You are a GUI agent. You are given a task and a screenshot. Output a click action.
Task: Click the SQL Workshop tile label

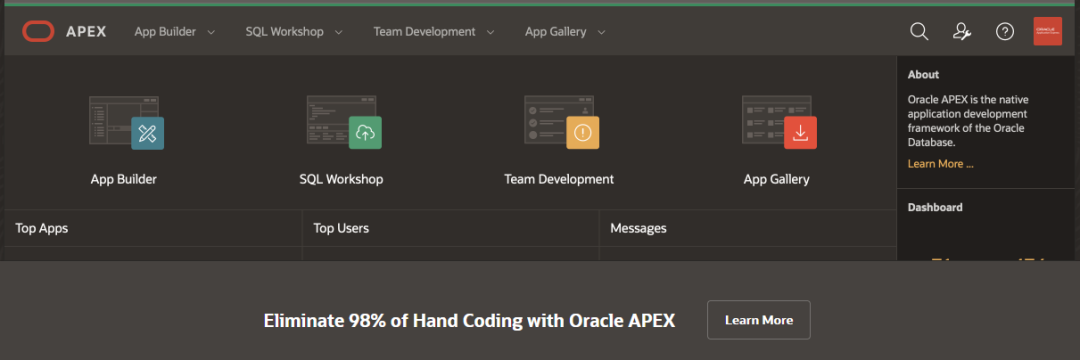click(341, 179)
